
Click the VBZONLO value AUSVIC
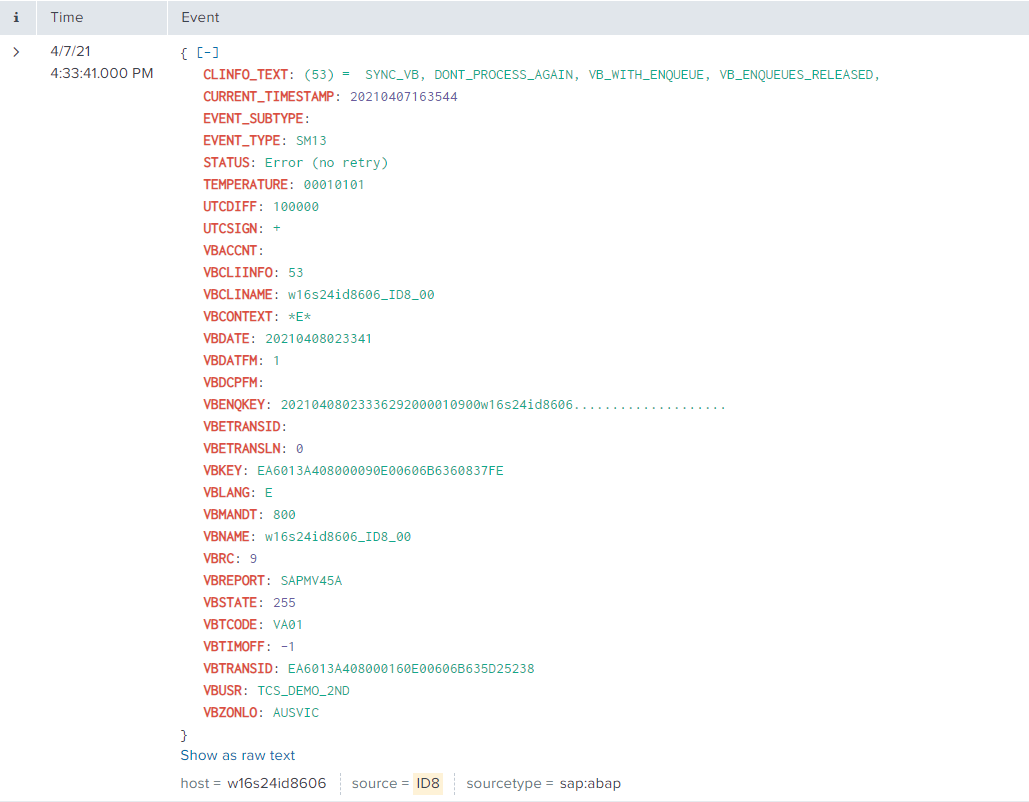295,713
